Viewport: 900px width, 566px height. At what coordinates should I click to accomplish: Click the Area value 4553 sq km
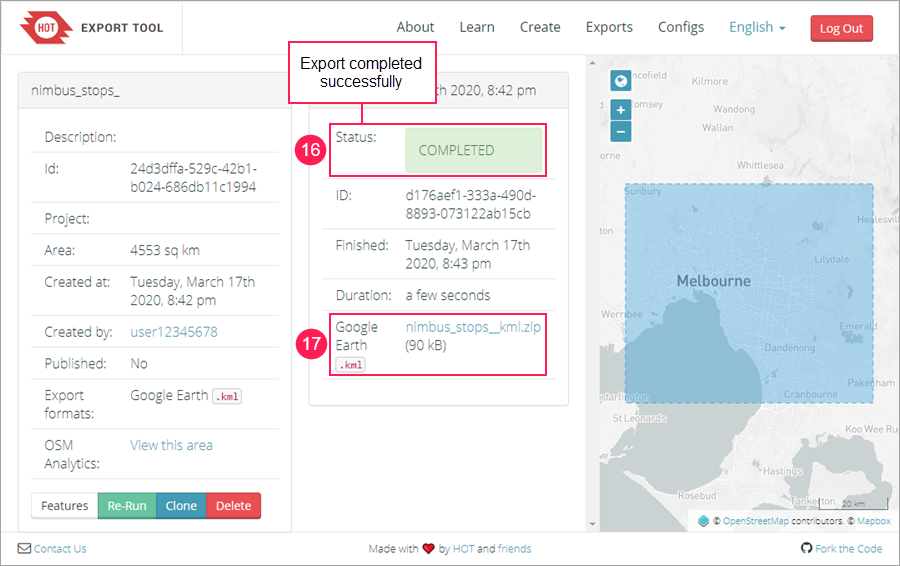[x=165, y=250]
